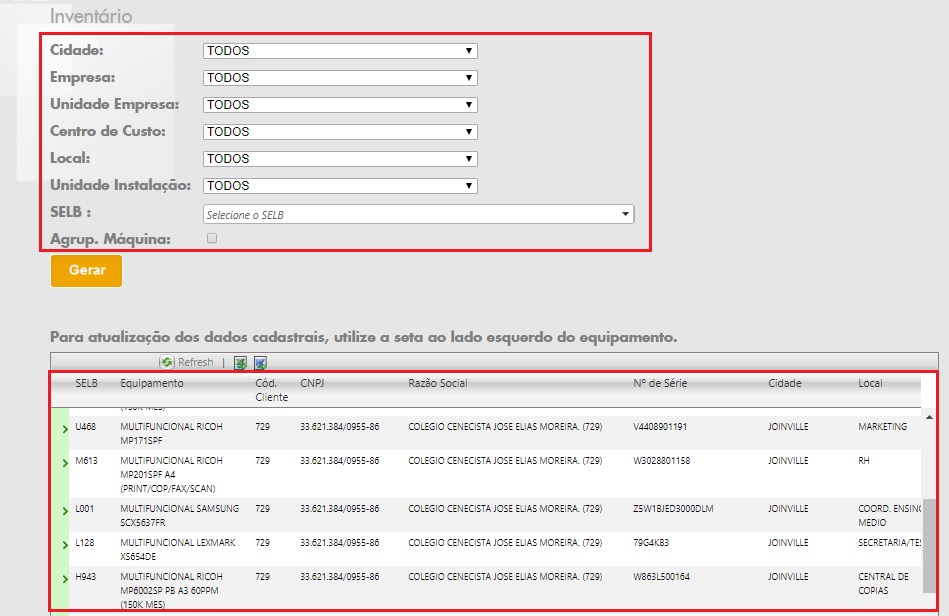
Task: Open the Cidade dropdown filter
Action: click(340, 51)
